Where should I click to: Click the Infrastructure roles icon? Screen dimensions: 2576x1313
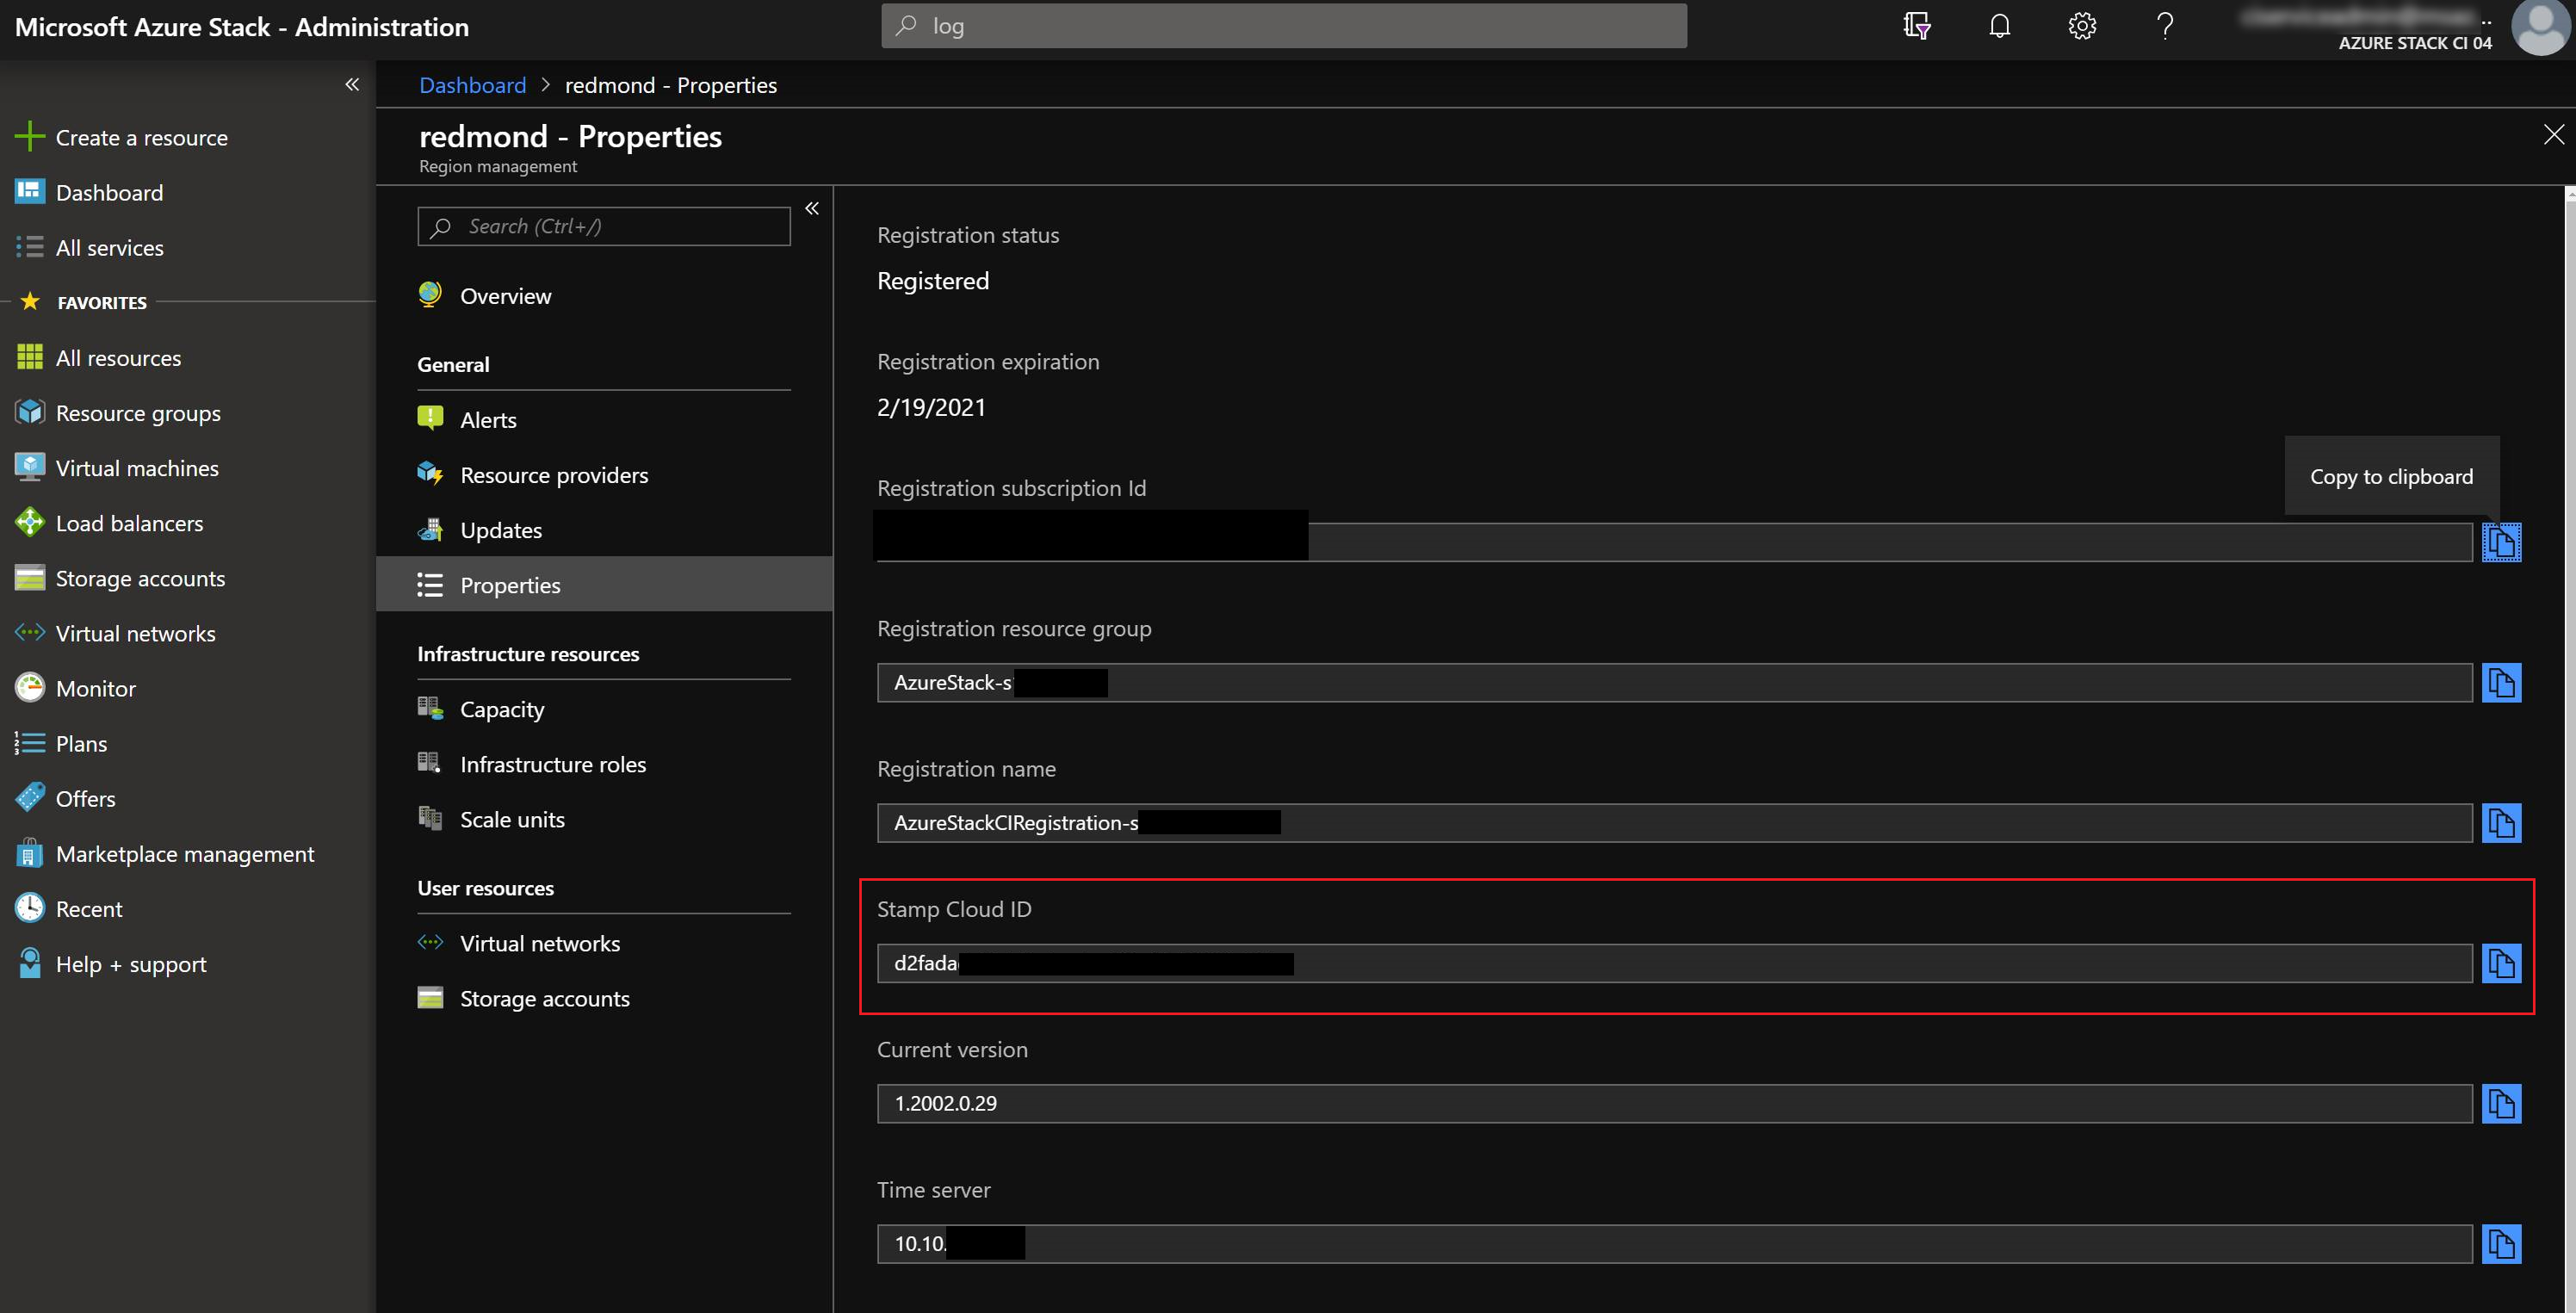click(432, 764)
